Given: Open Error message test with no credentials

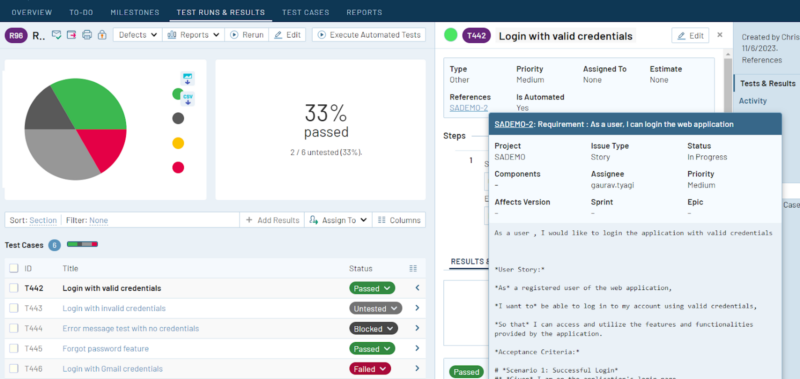Looking at the screenshot, I should pos(131,329).
